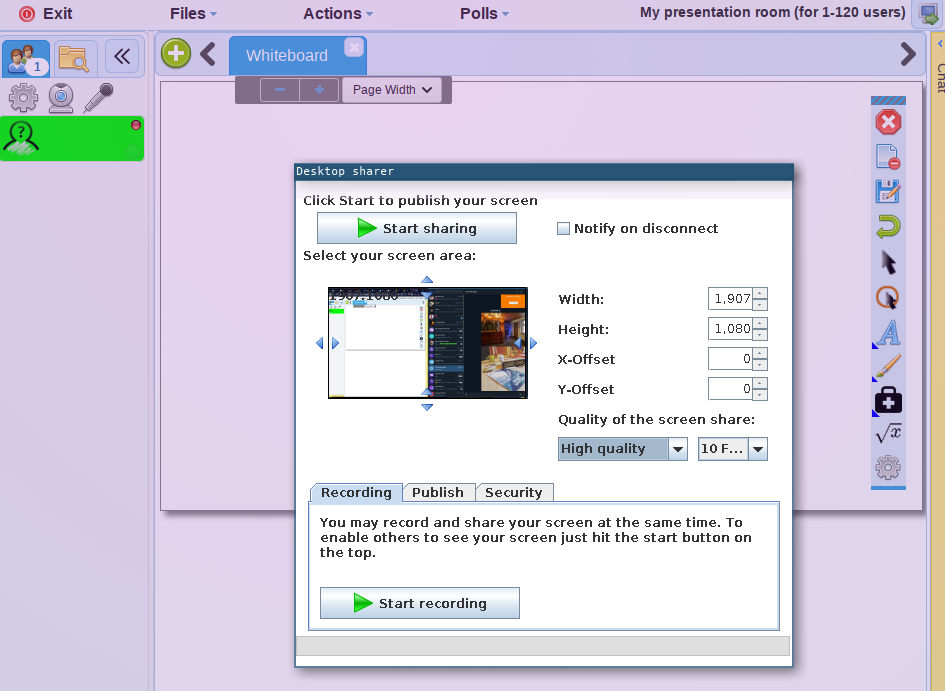
Task: Select the green user entry
Action: 72,139
